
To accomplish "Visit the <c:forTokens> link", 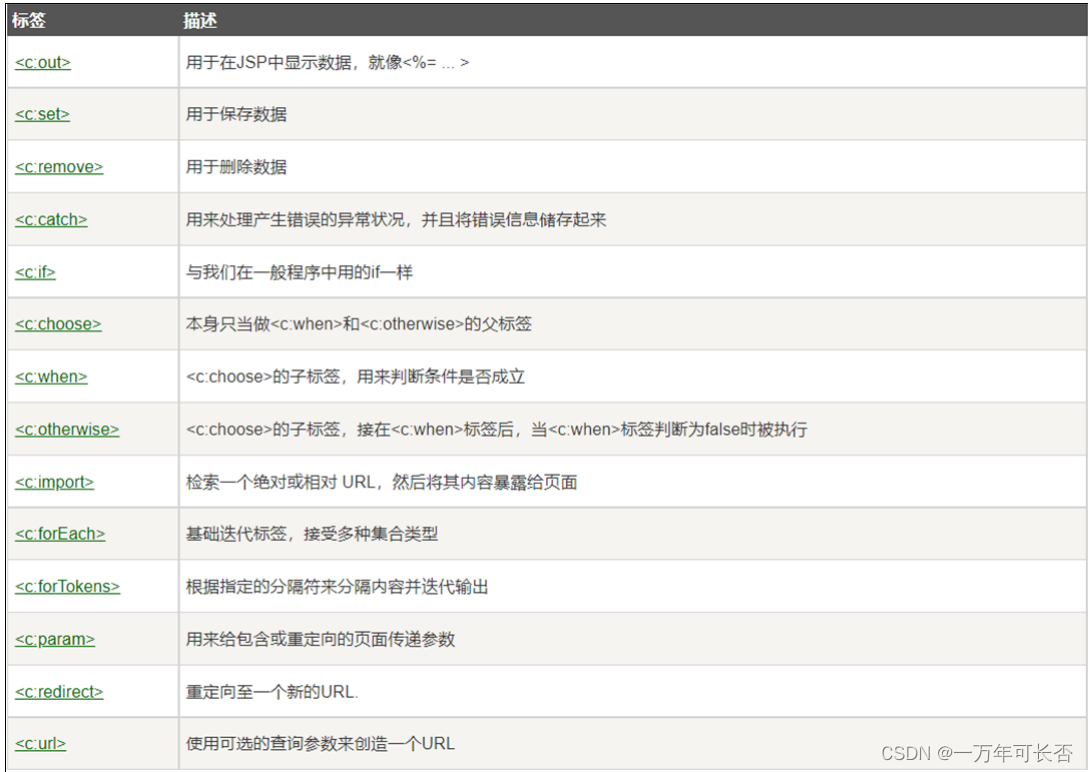I will pyautogui.click(x=67, y=587).
